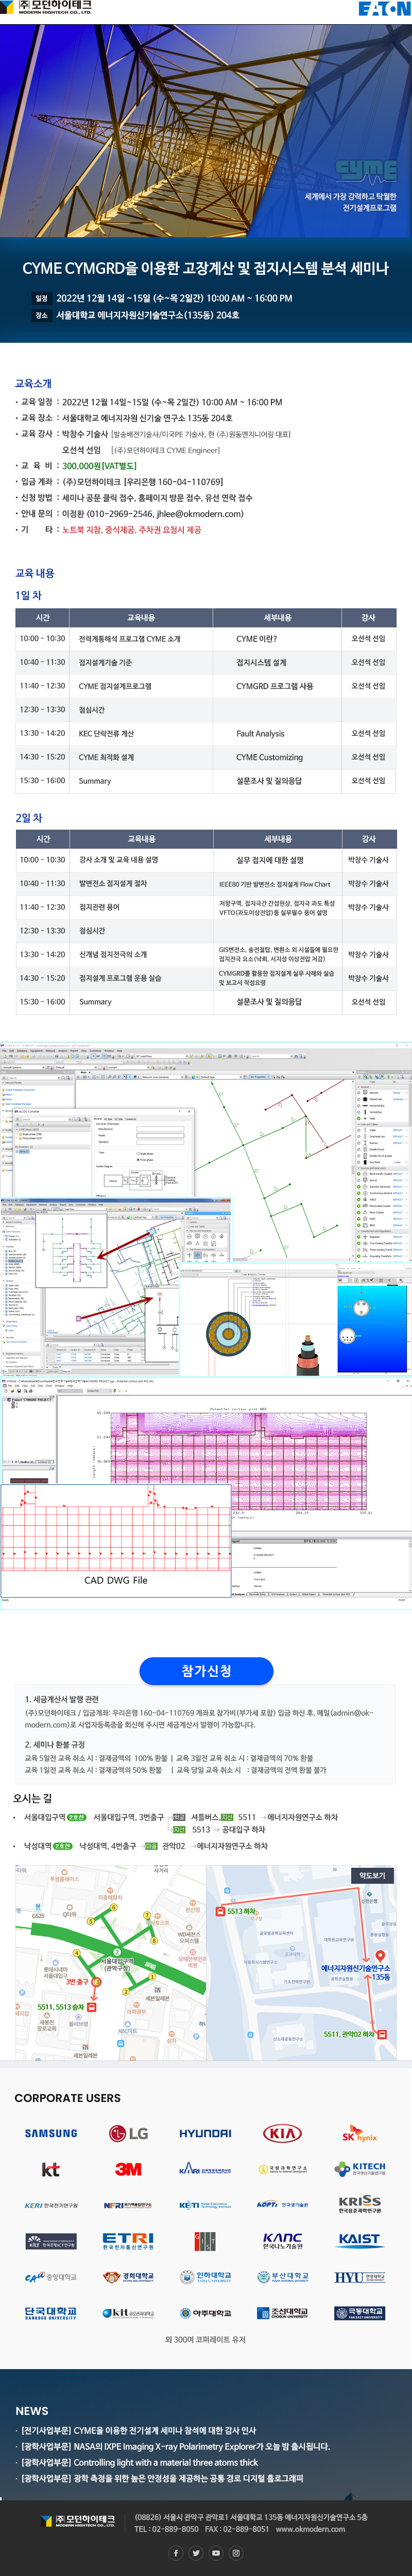Click 'CORPORATE USERS' section heading

tap(67, 2098)
